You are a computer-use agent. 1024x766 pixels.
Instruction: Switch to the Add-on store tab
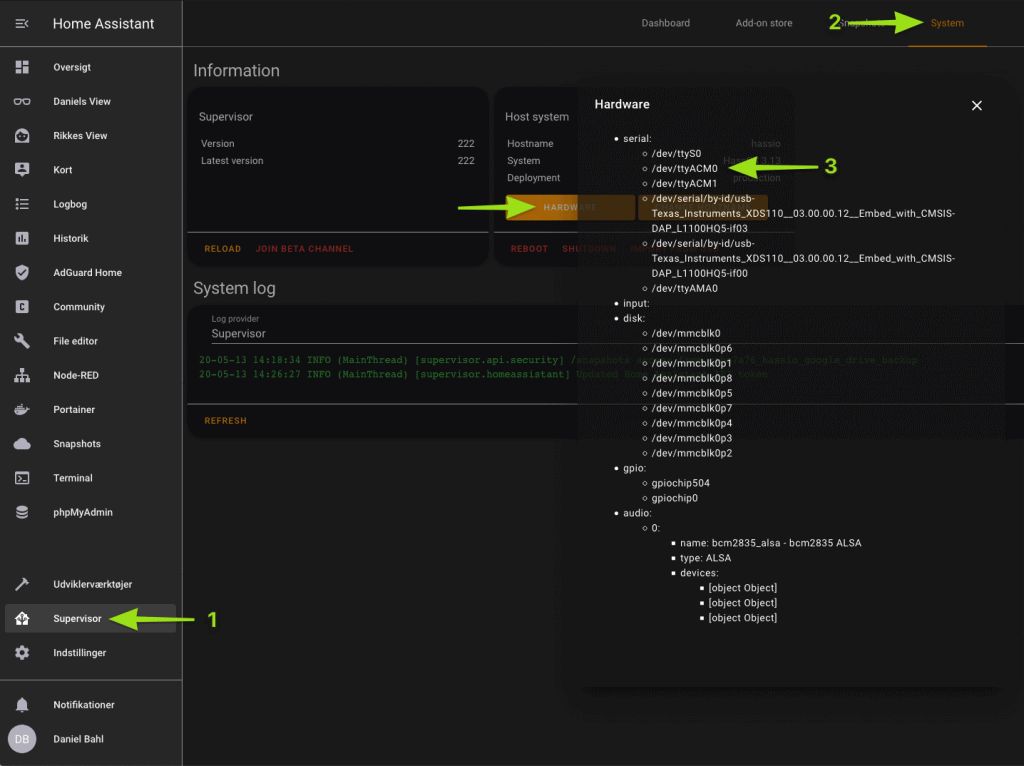[x=763, y=23]
